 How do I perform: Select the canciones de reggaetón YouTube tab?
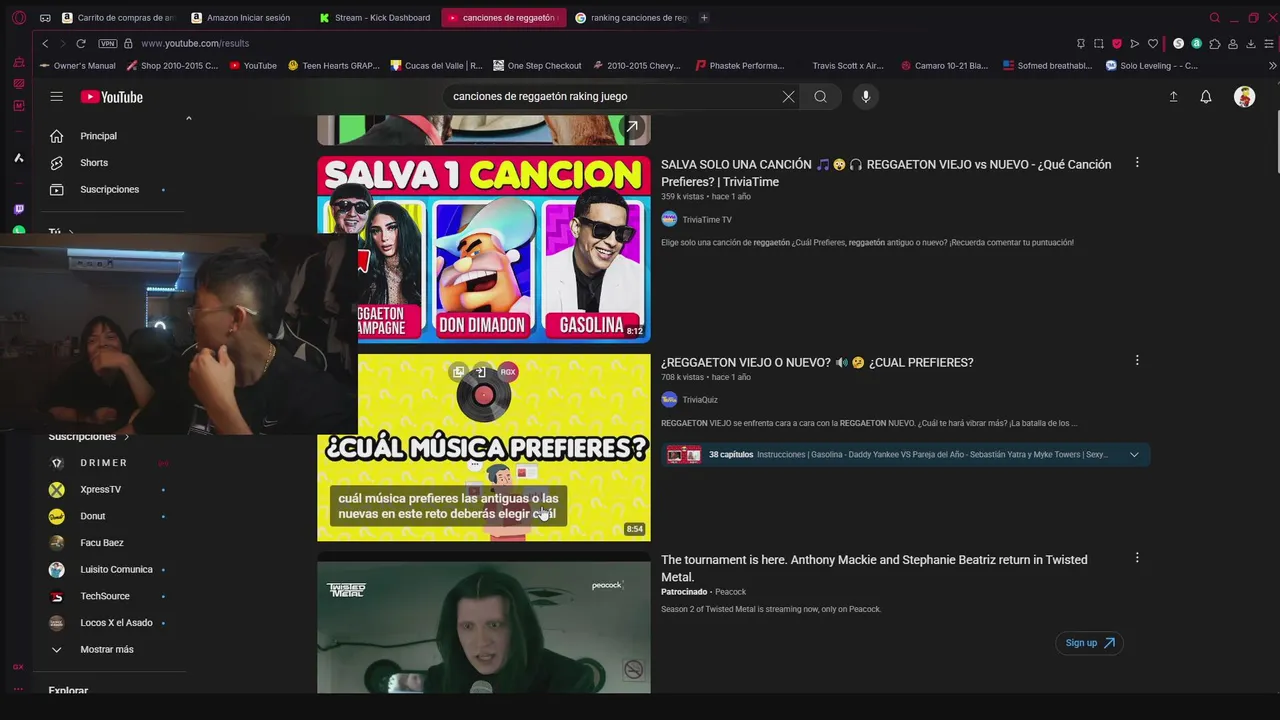[x=503, y=18]
